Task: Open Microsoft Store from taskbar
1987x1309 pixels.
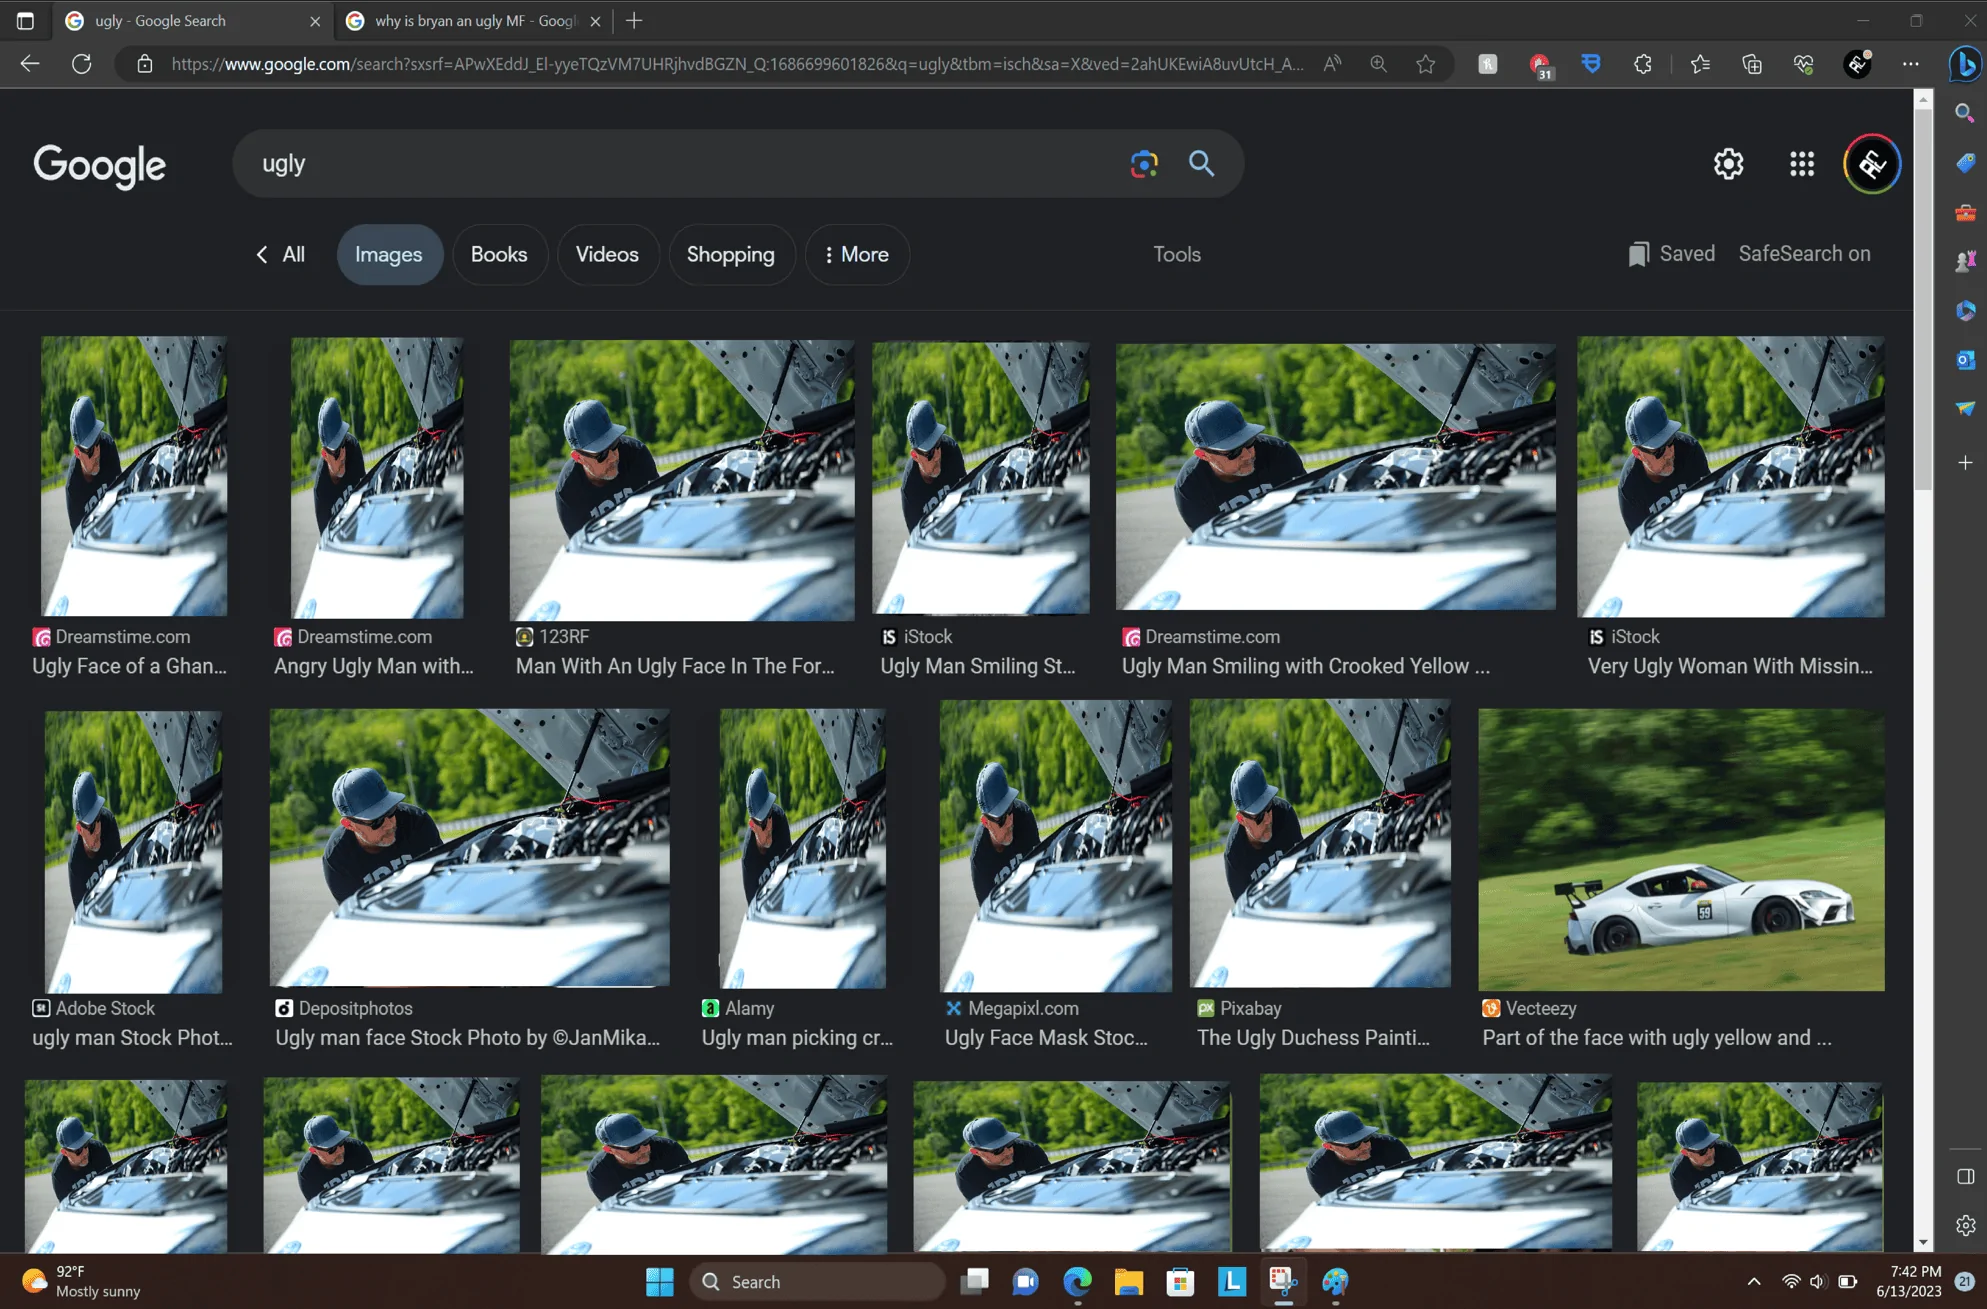Action: click(x=1180, y=1282)
